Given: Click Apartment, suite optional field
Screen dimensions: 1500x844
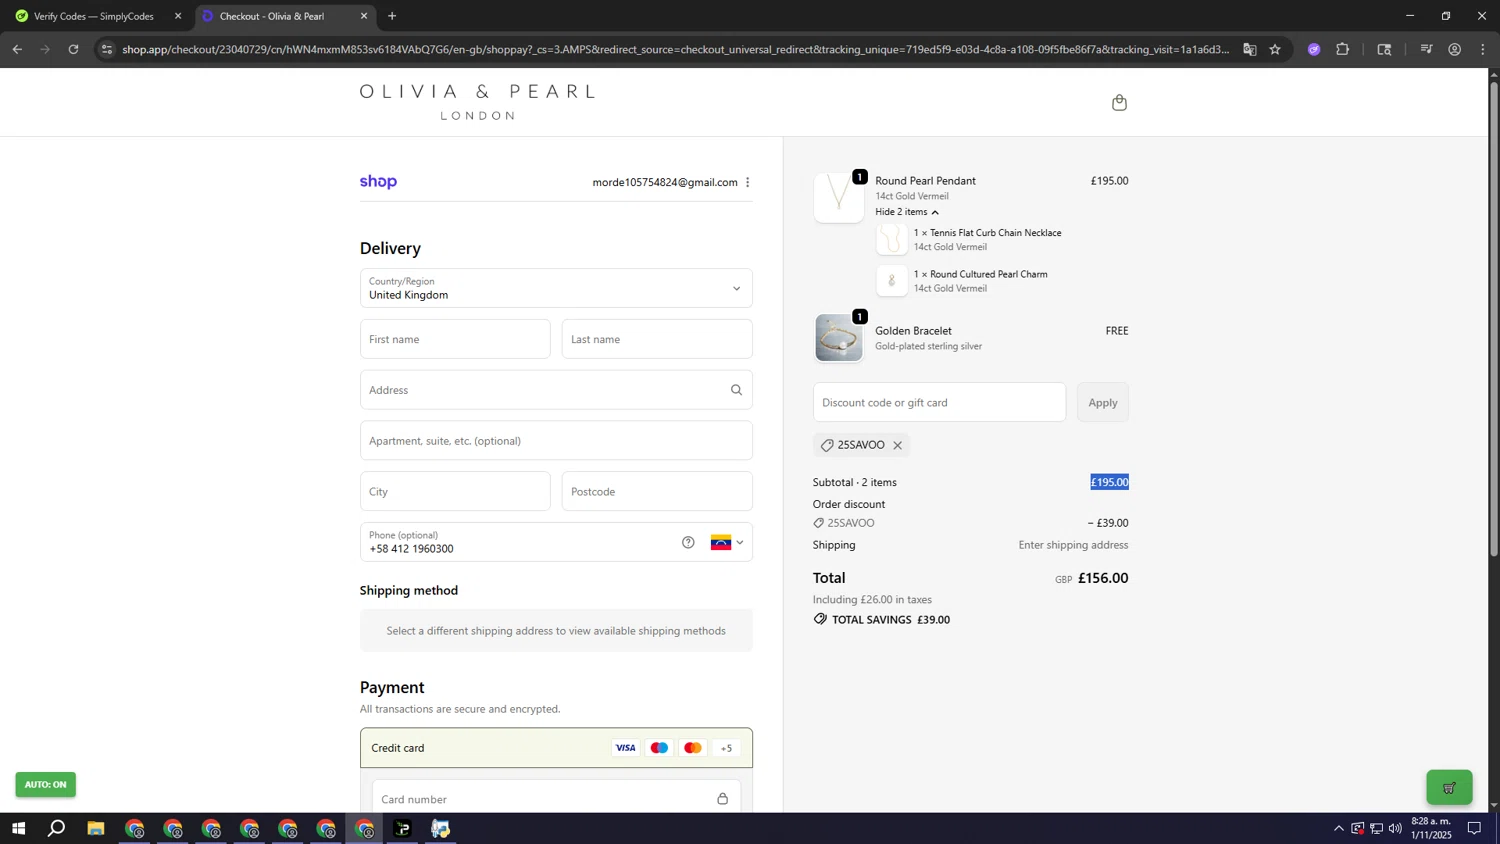Looking at the screenshot, I should pos(556,441).
